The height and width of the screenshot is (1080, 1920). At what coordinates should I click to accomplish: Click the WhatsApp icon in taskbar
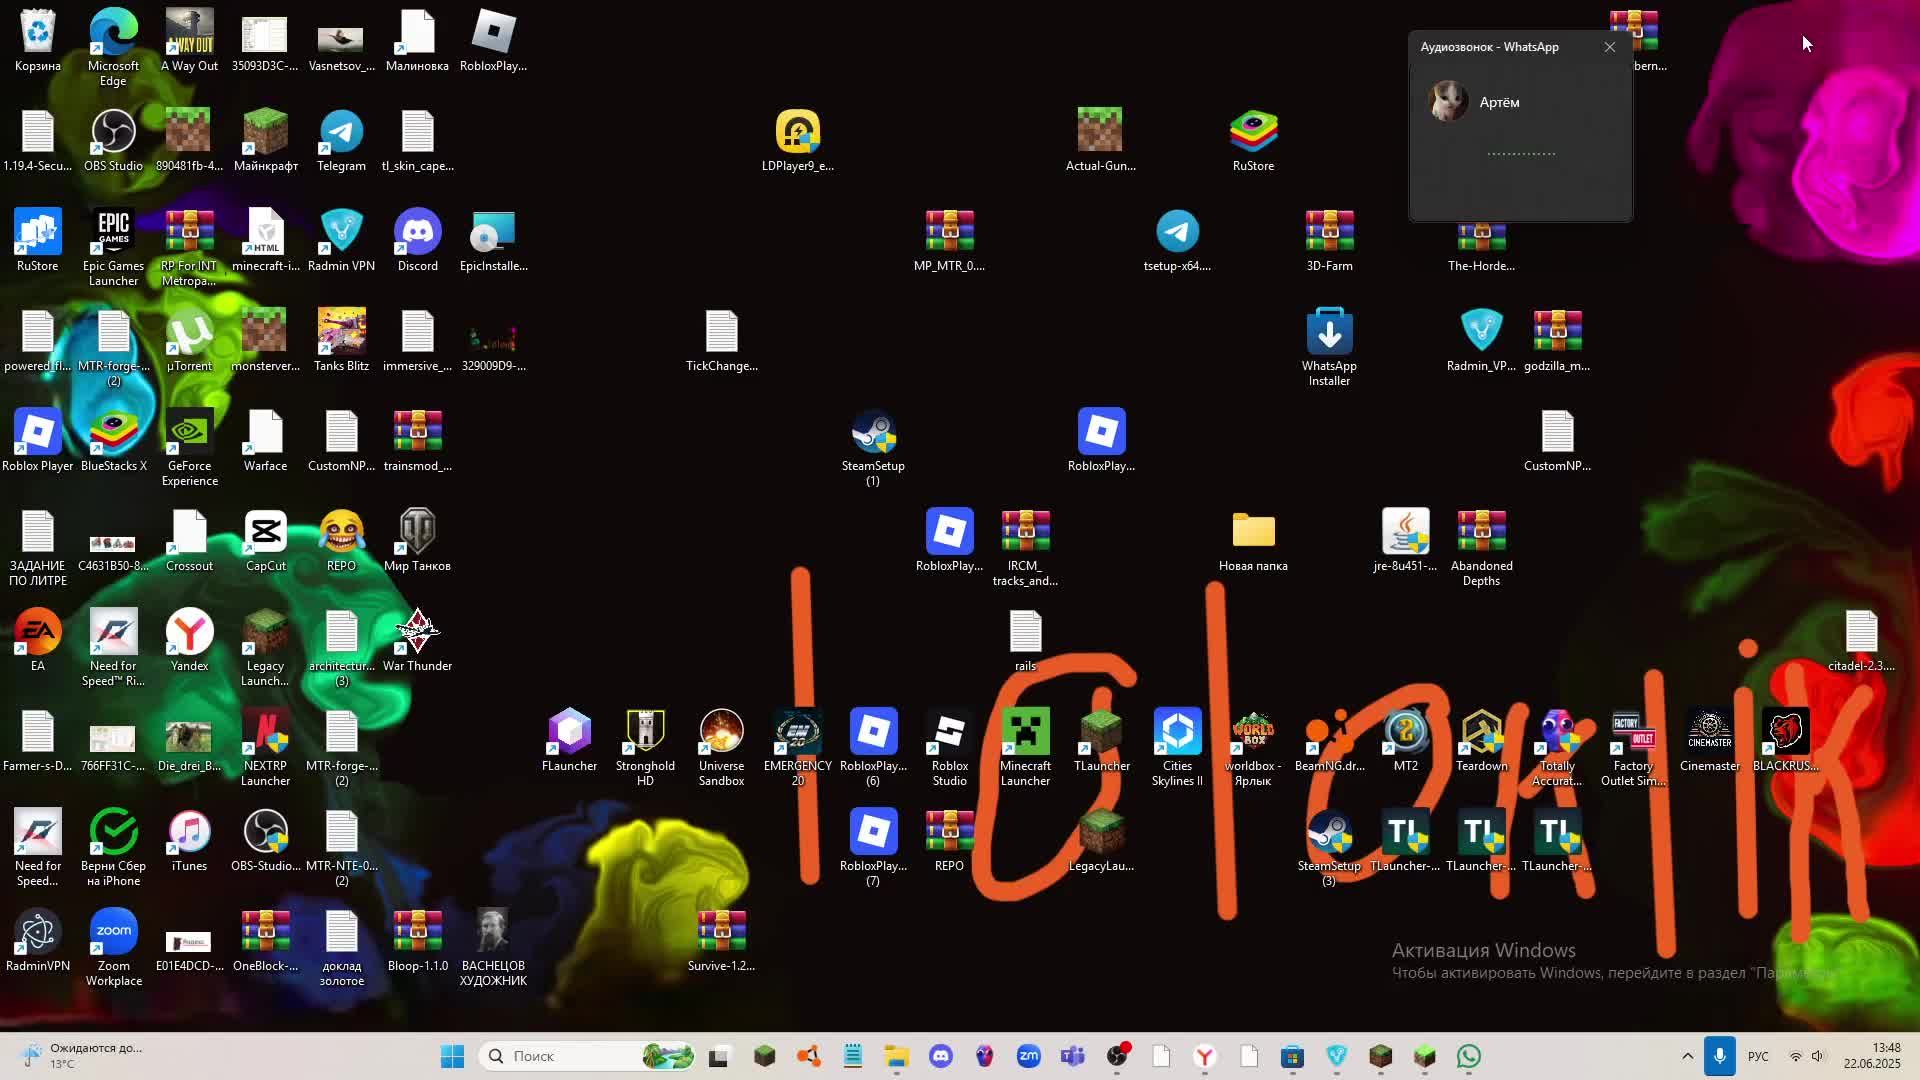click(x=1469, y=1056)
